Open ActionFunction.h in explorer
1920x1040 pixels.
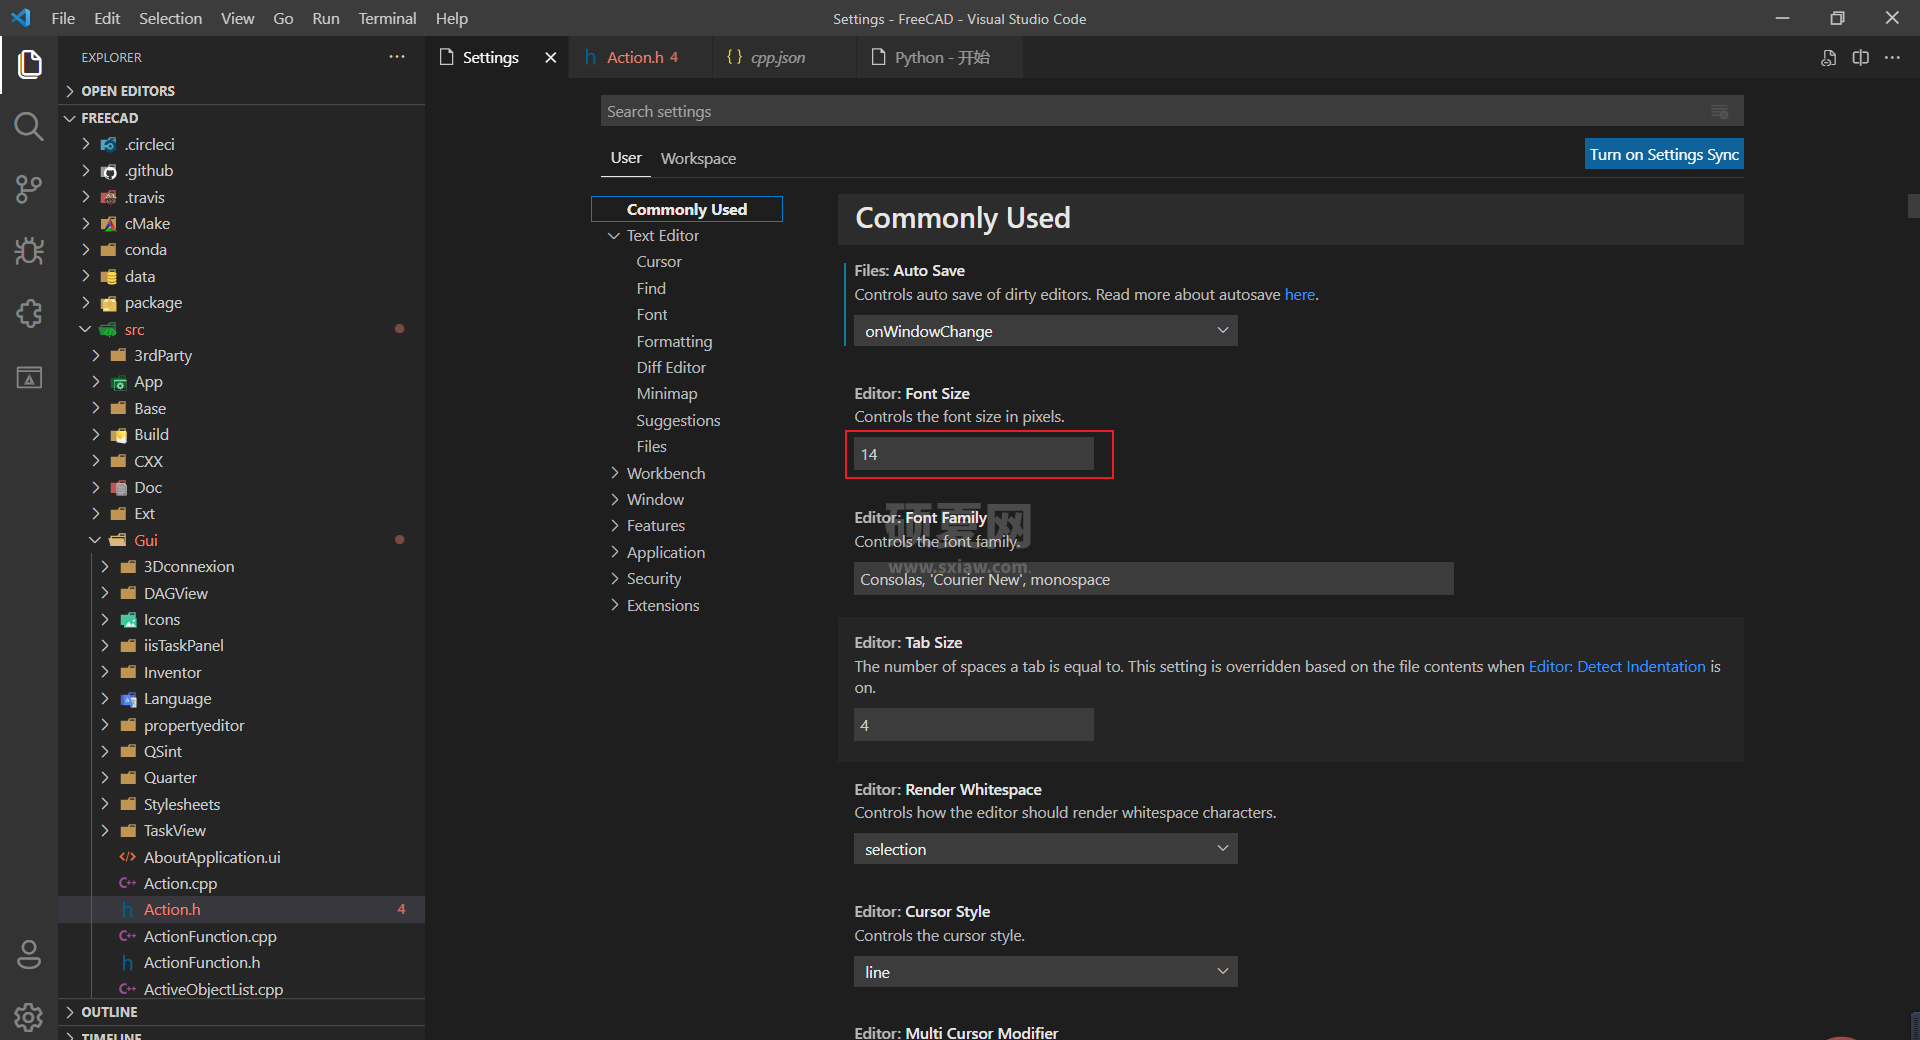click(x=202, y=962)
